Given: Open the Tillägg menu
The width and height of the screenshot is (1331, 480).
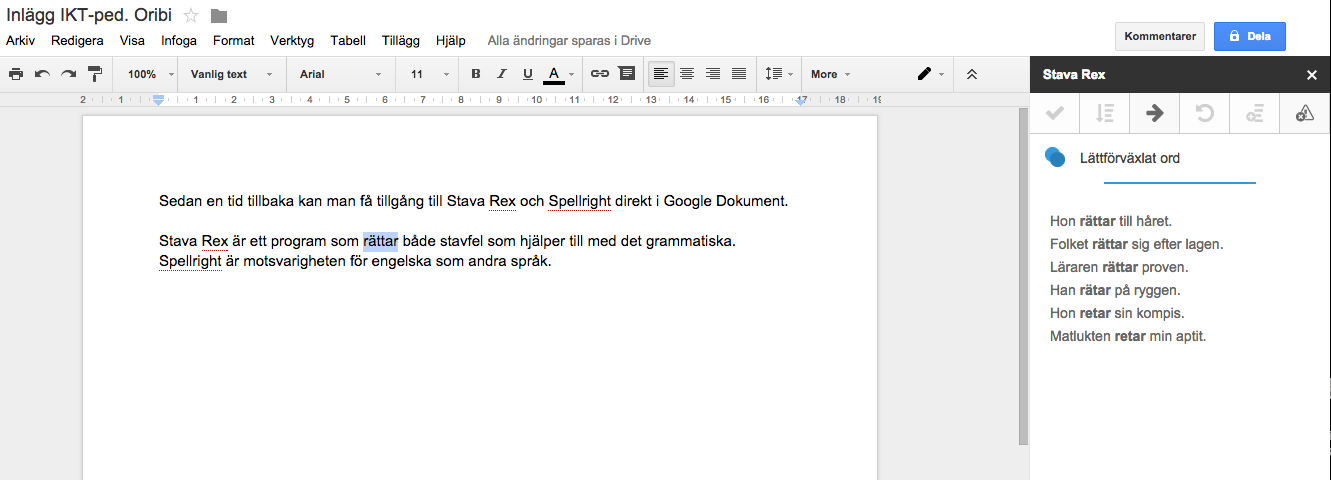Looking at the screenshot, I should (402, 41).
